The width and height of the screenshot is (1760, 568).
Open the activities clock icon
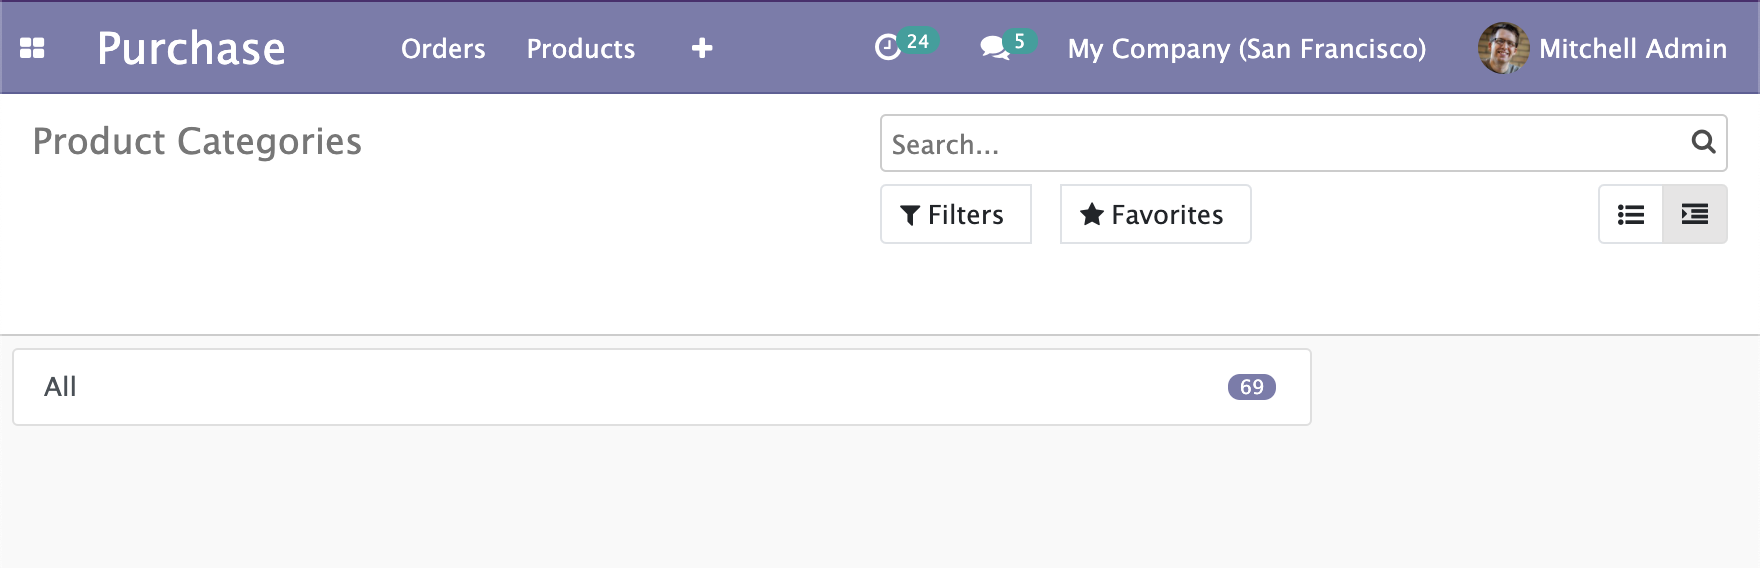point(887,47)
